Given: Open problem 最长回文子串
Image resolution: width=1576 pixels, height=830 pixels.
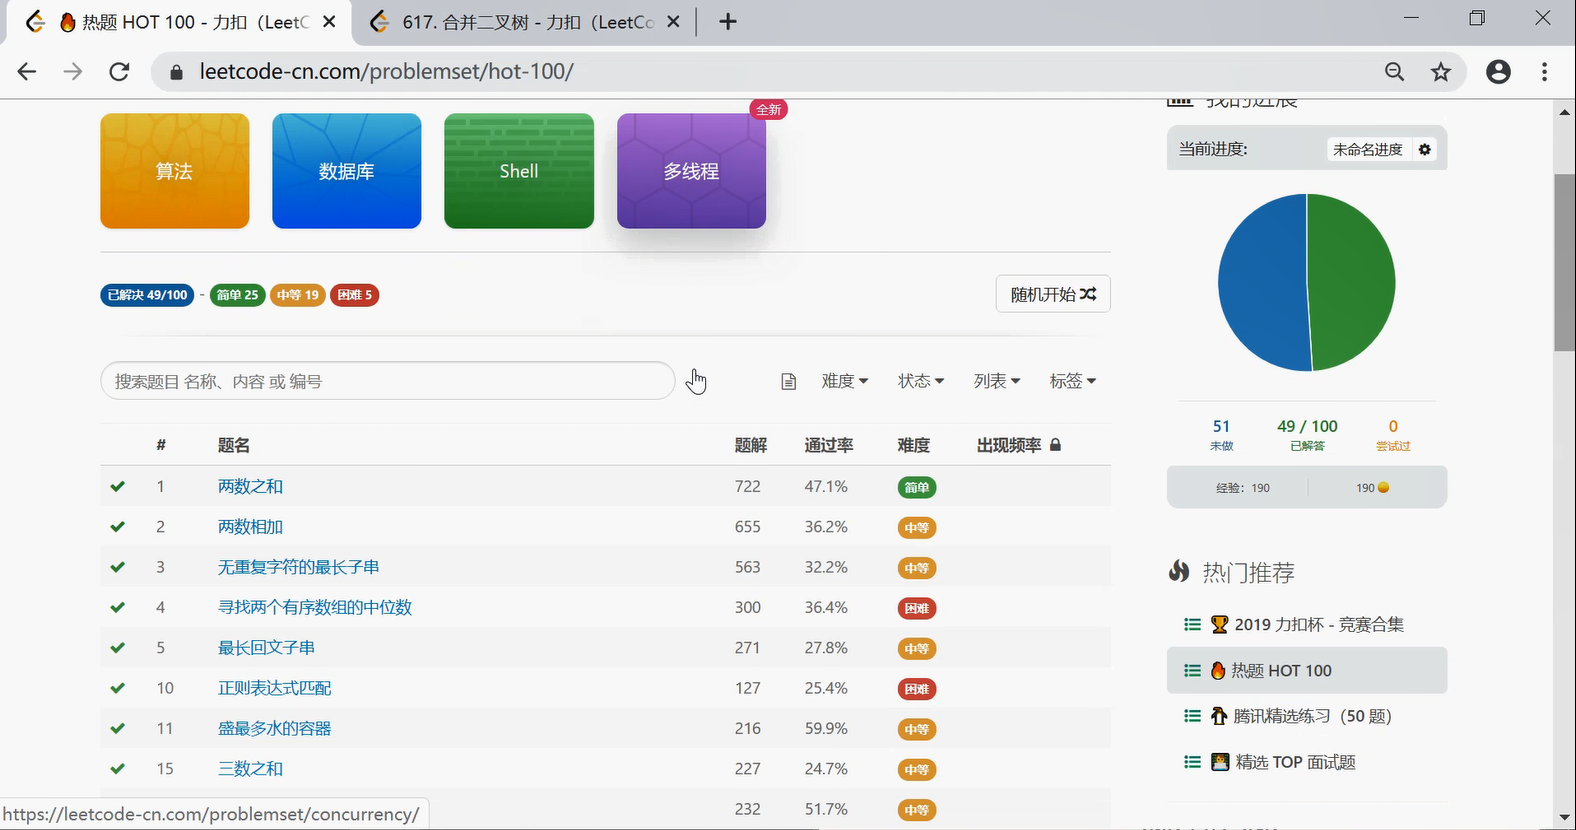Looking at the screenshot, I should 266,648.
